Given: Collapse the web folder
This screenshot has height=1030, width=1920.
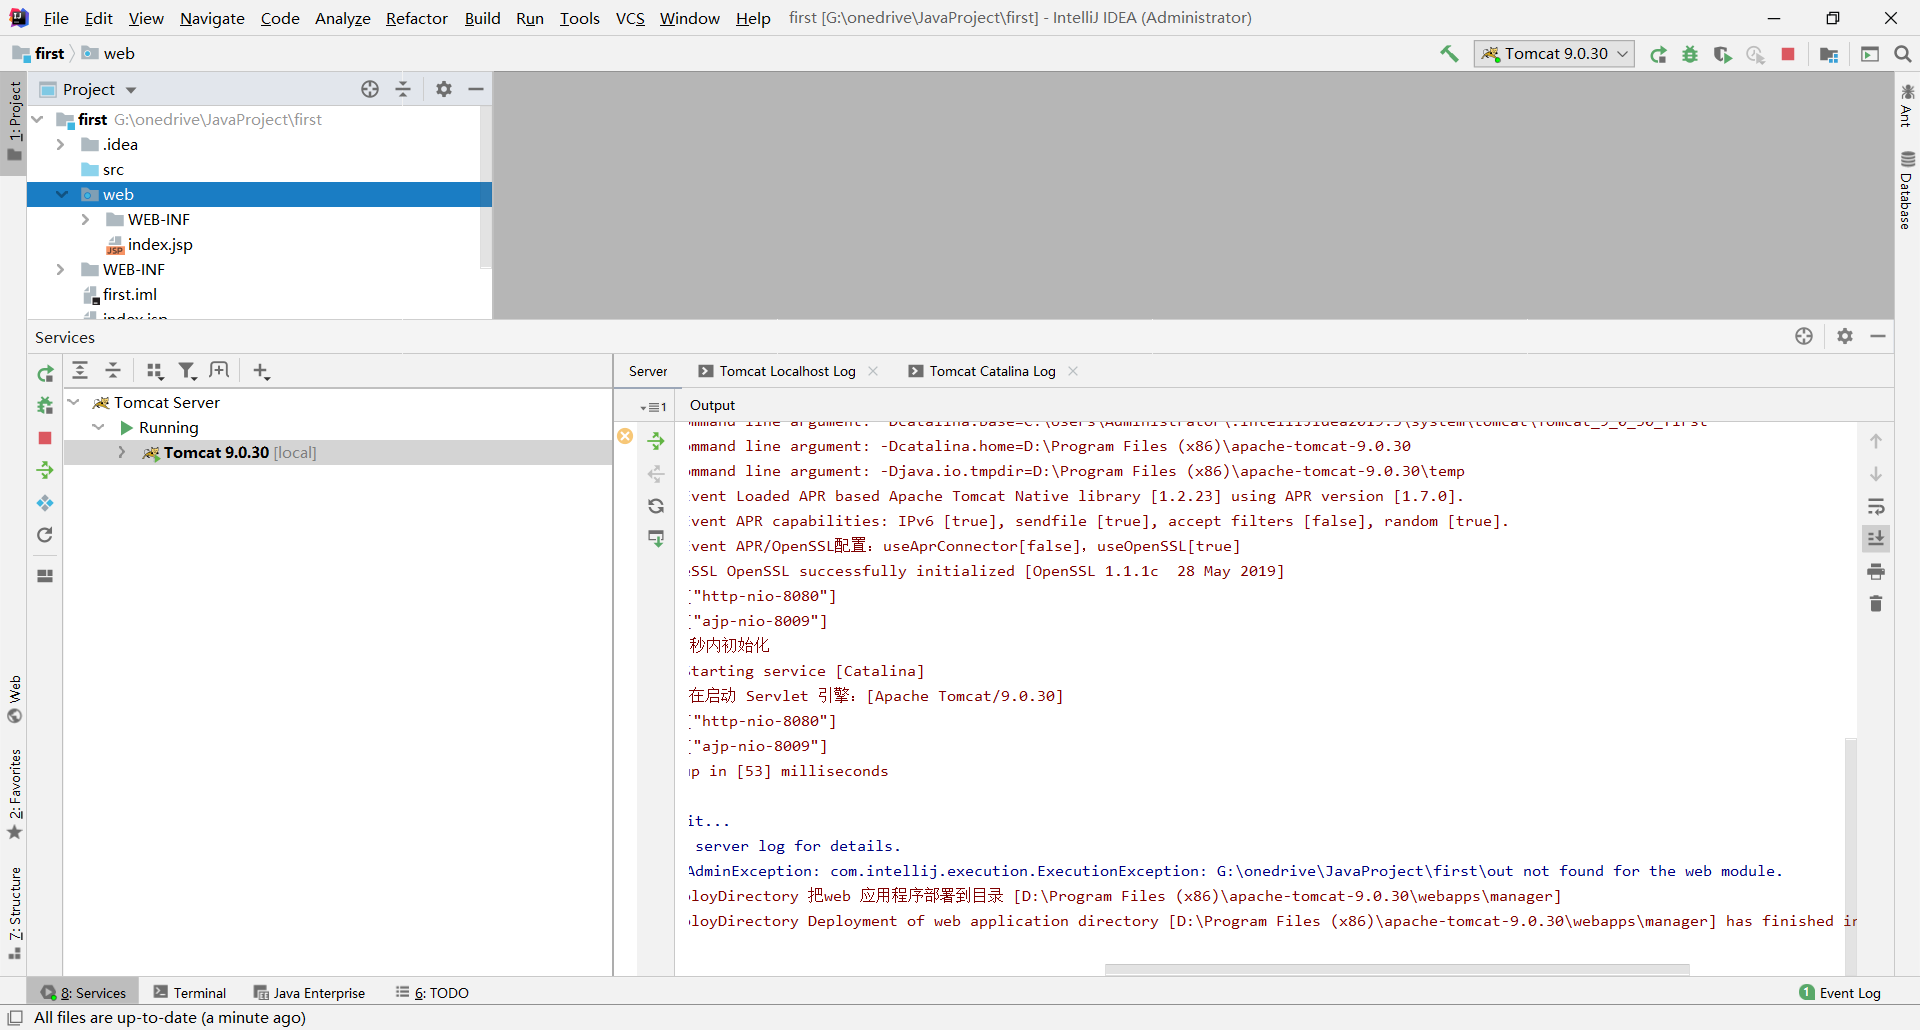Looking at the screenshot, I should pyautogui.click(x=62, y=194).
